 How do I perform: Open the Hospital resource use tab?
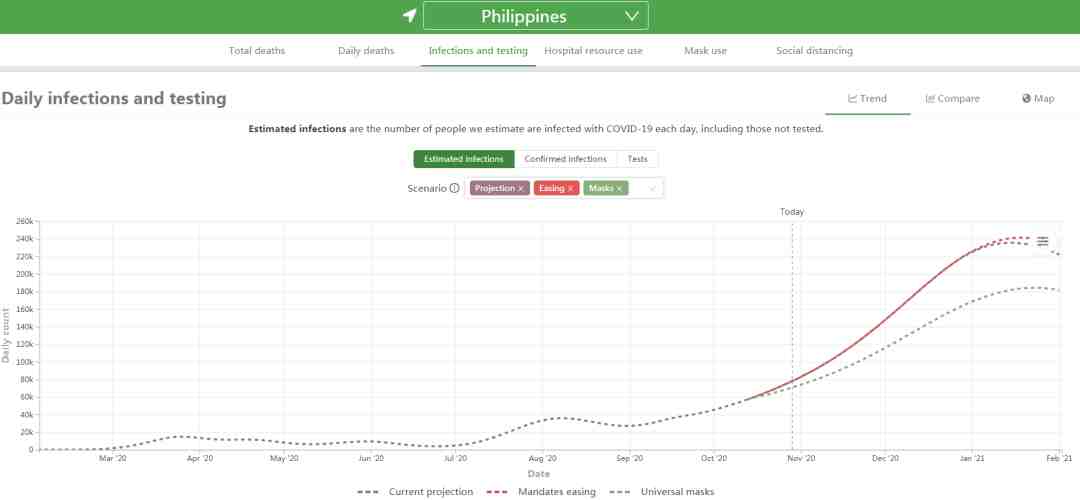593,50
